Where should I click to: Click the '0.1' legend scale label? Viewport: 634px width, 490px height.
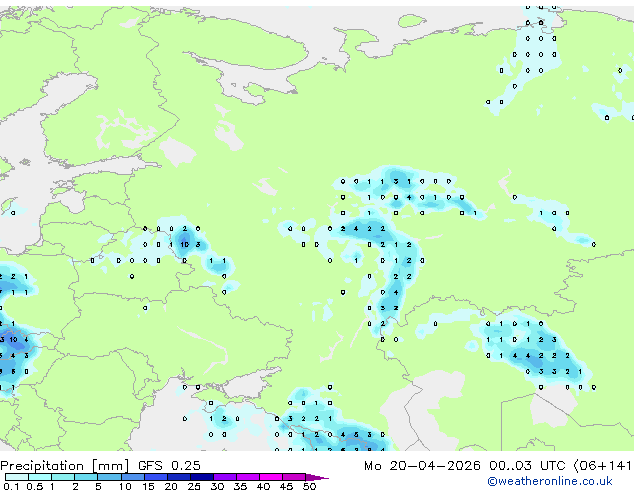coord(11,486)
